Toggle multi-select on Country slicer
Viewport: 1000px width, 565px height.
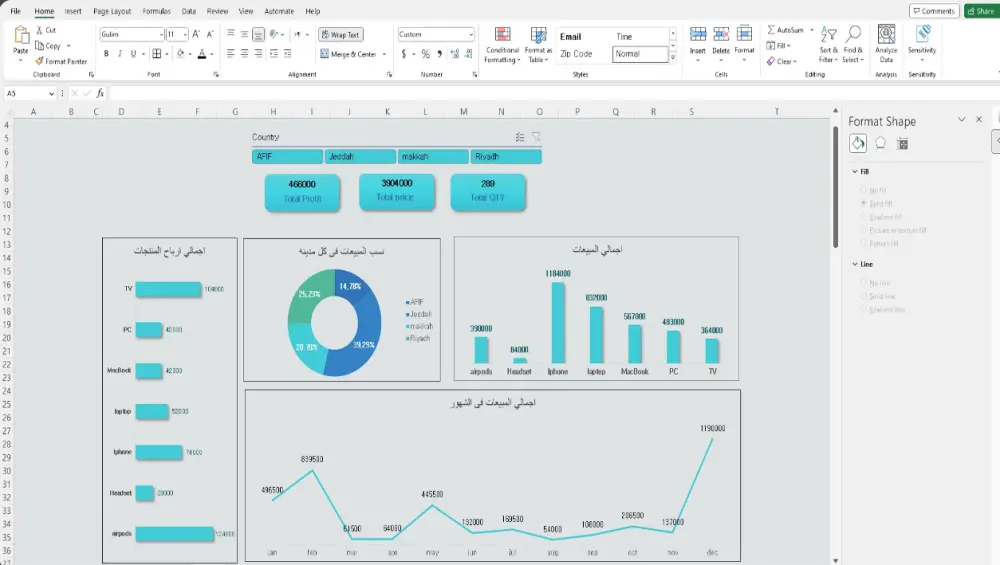pyautogui.click(x=520, y=137)
